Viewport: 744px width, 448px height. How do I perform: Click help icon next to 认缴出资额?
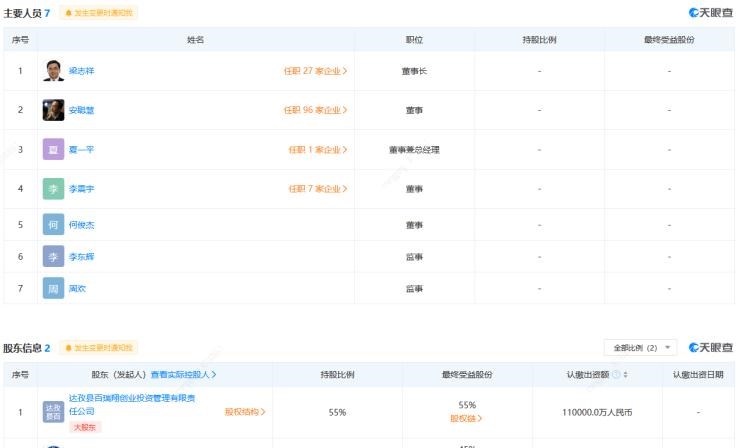616,374
